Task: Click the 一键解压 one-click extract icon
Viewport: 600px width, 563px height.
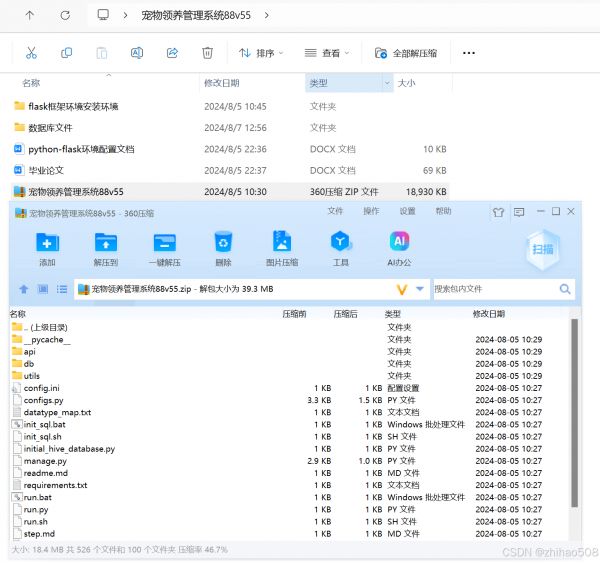Action: [164, 243]
